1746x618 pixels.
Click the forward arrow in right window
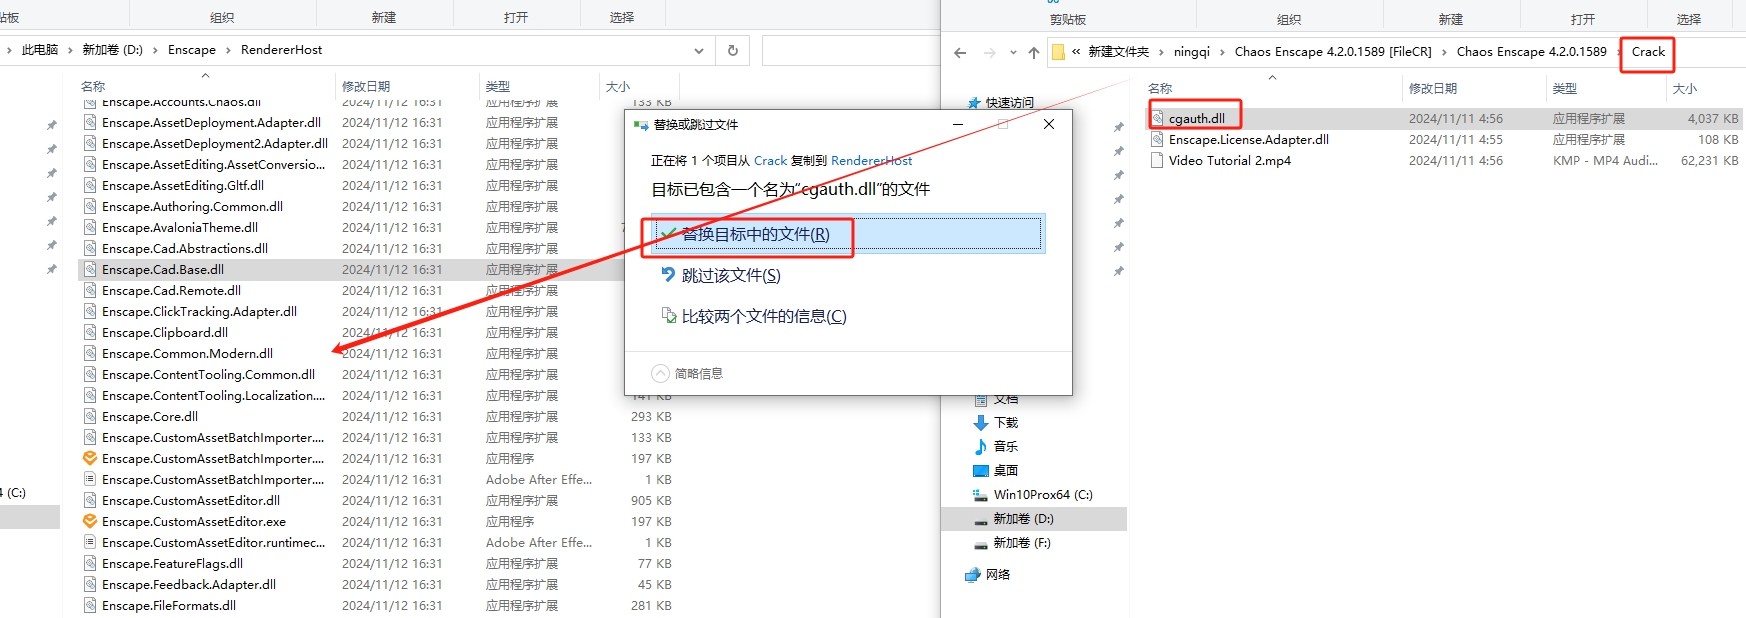coord(989,52)
